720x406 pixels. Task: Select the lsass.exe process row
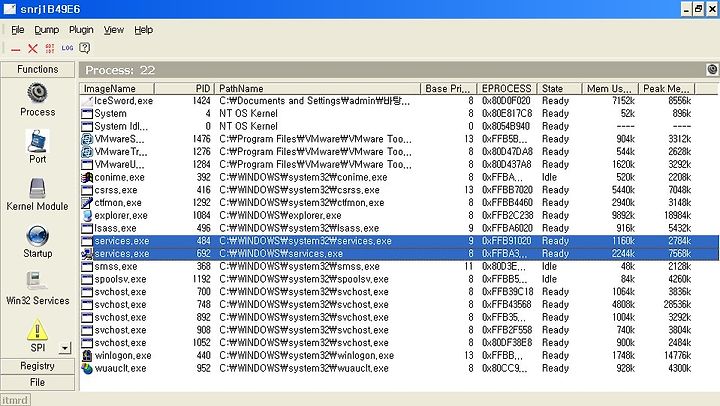(x=399, y=228)
